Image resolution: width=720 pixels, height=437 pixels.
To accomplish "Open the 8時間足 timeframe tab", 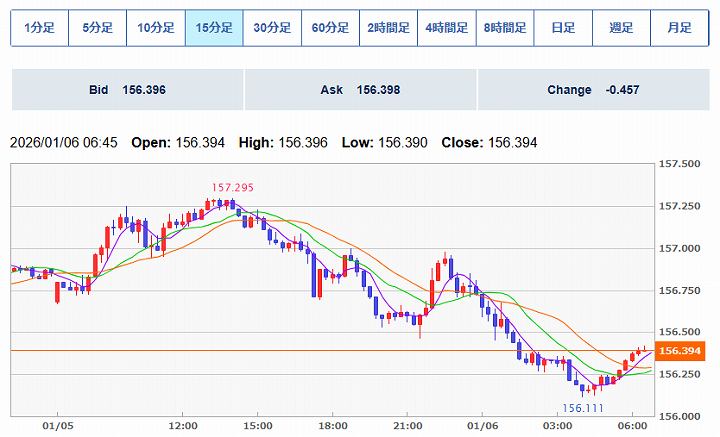I will tap(504, 28).
